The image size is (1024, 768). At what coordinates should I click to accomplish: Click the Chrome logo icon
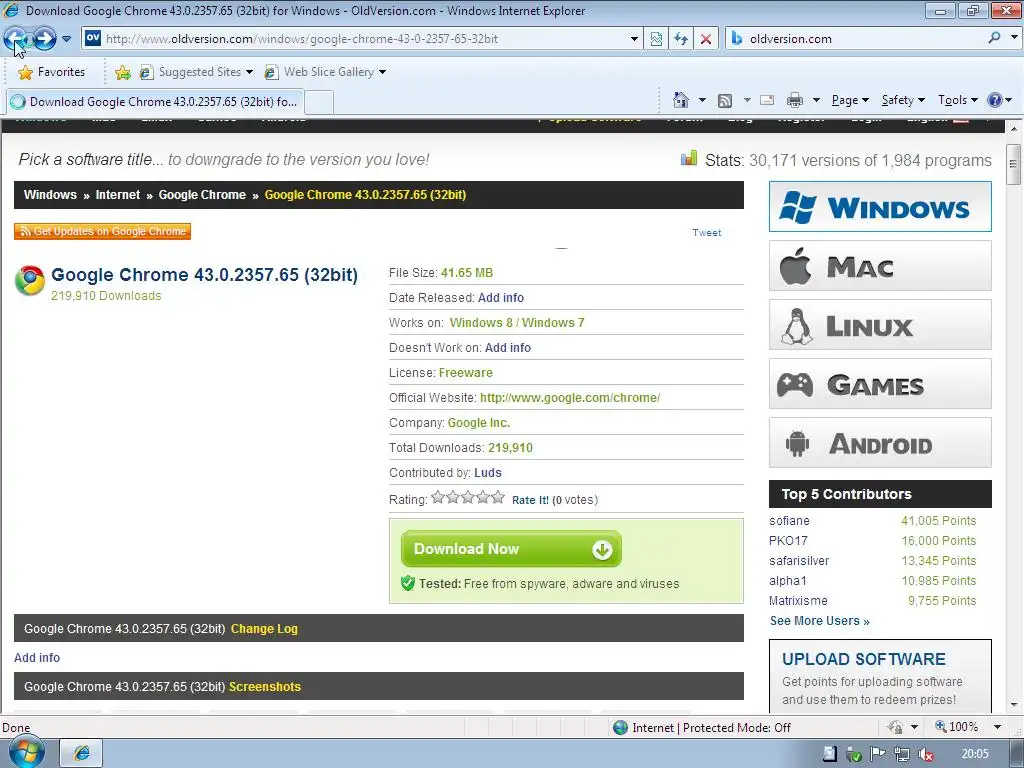point(29,281)
